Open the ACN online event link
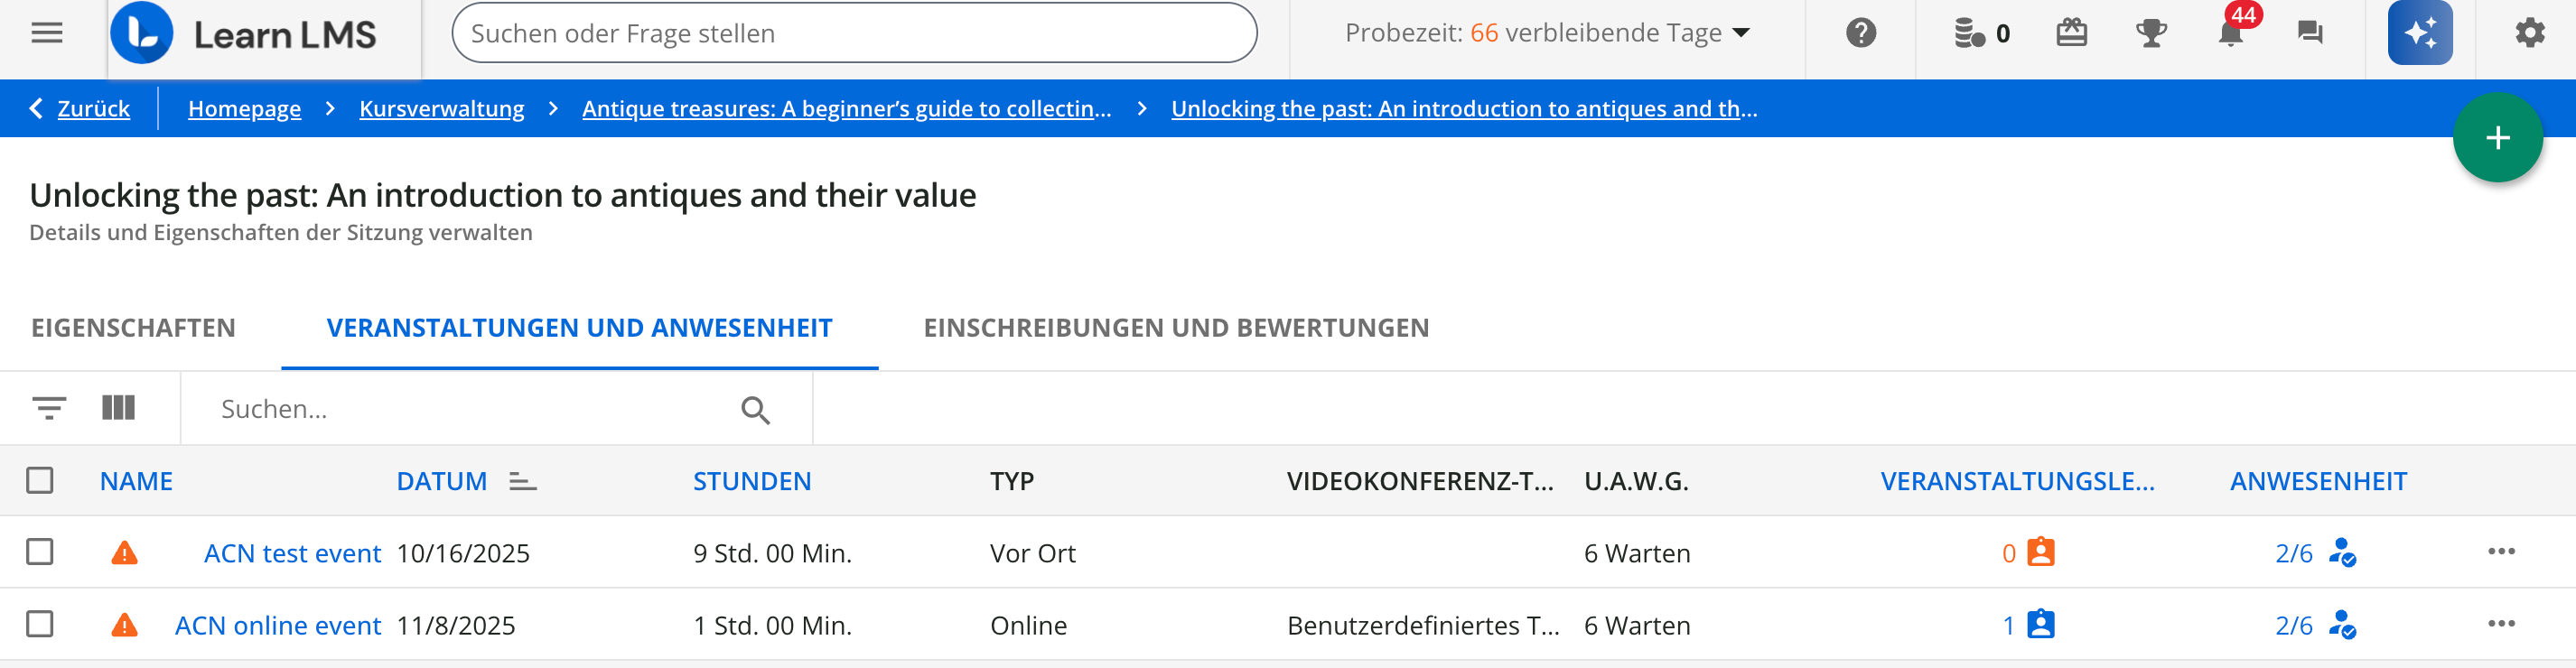The width and height of the screenshot is (2576, 668). coord(278,625)
